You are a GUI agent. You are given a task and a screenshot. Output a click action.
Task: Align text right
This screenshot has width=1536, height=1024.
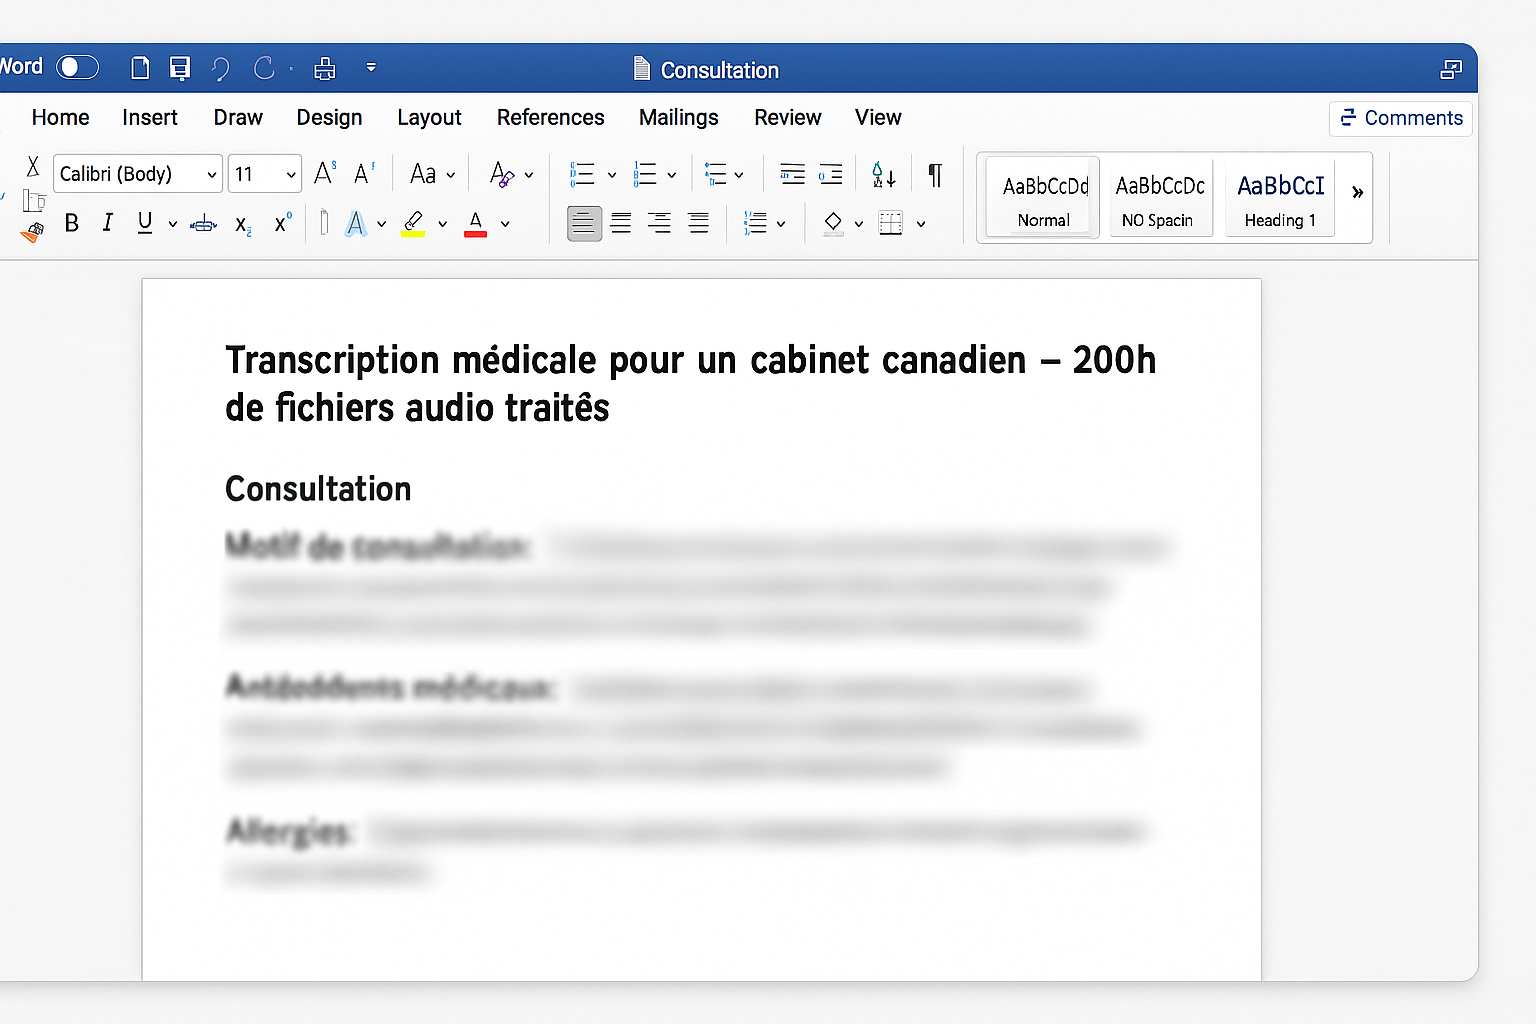pos(659,223)
